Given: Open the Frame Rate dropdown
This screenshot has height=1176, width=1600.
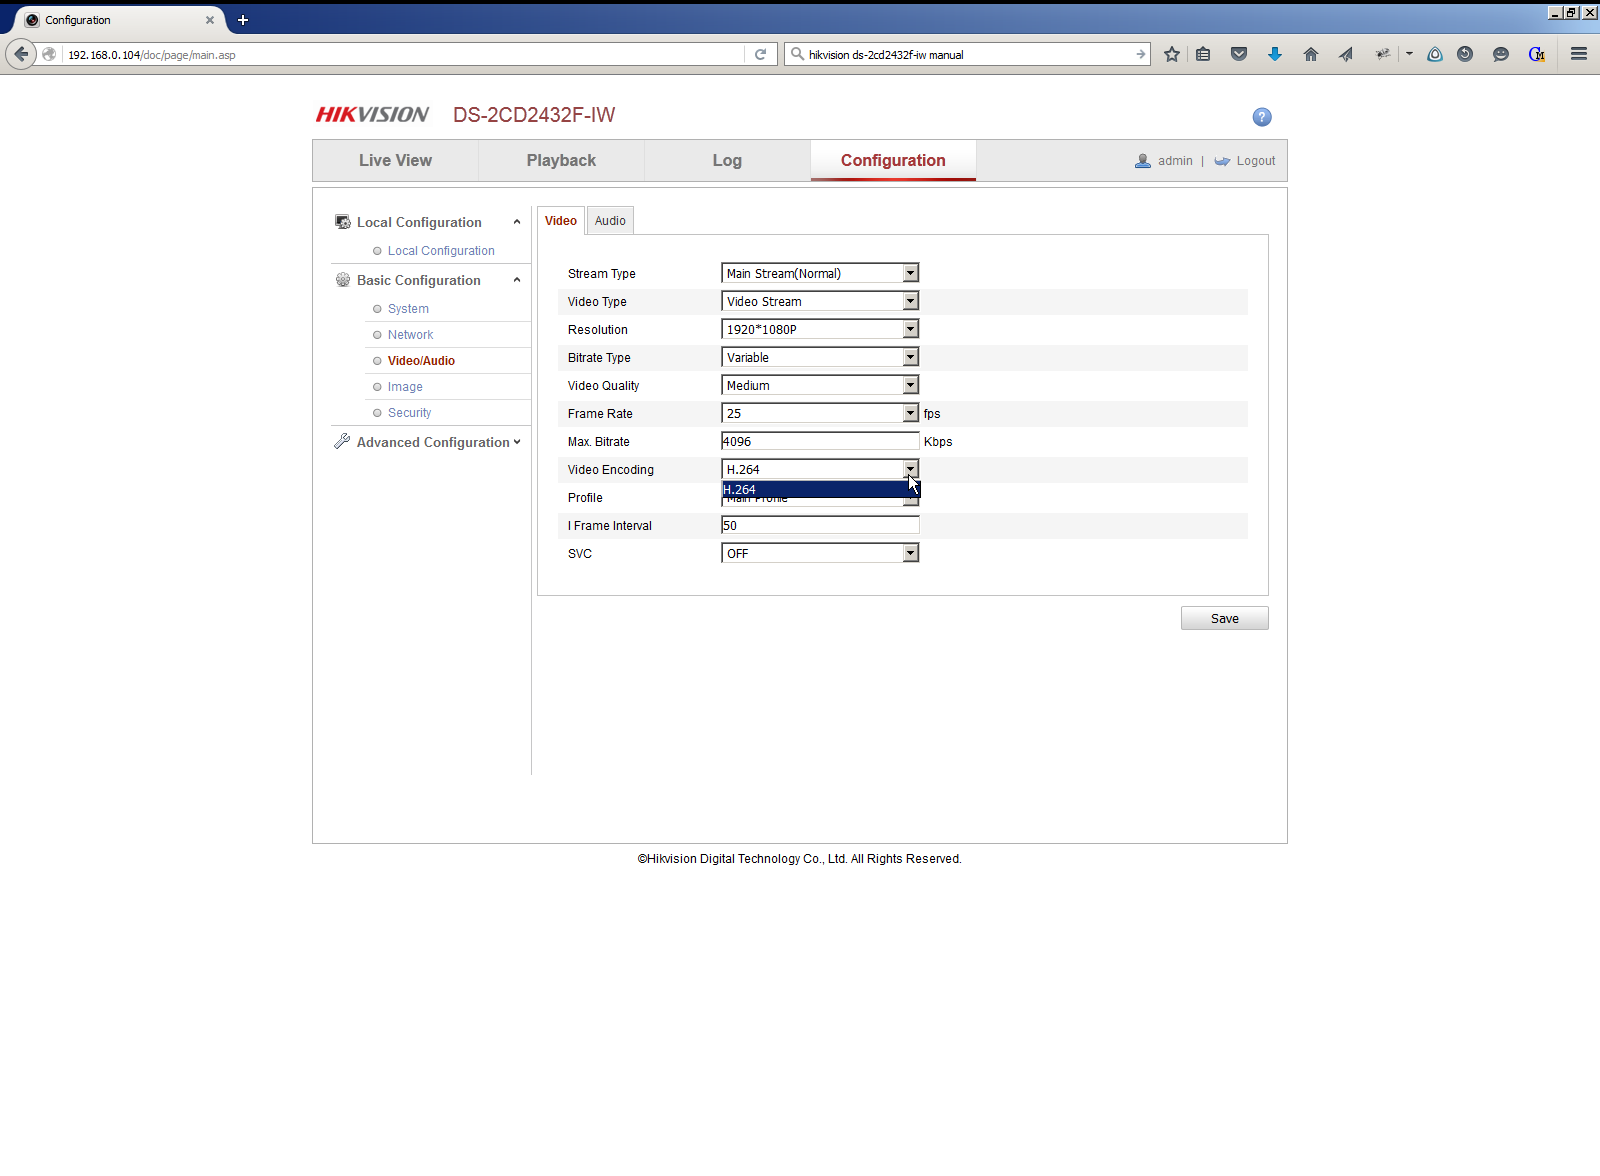Looking at the screenshot, I should click(820, 413).
